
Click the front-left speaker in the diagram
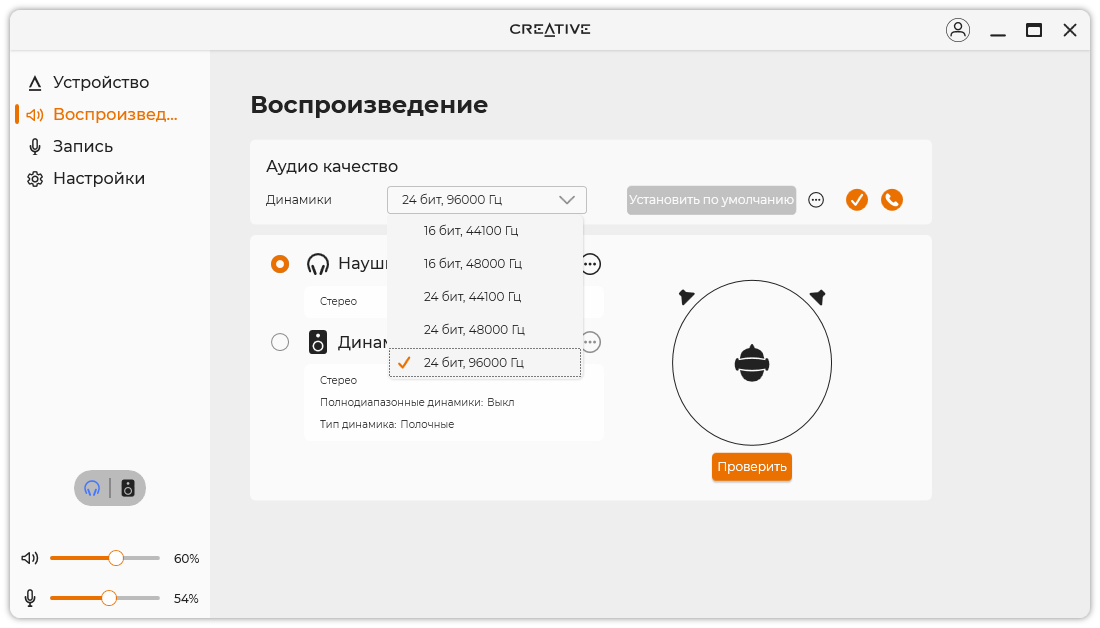click(686, 297)
